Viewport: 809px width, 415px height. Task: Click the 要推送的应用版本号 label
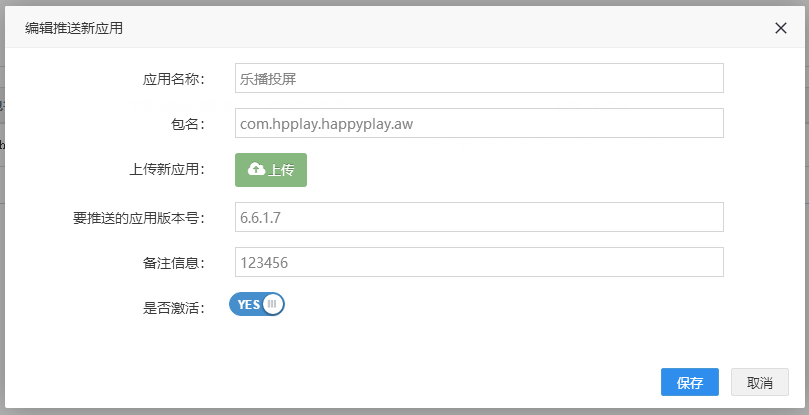click(x=144, y=217)
